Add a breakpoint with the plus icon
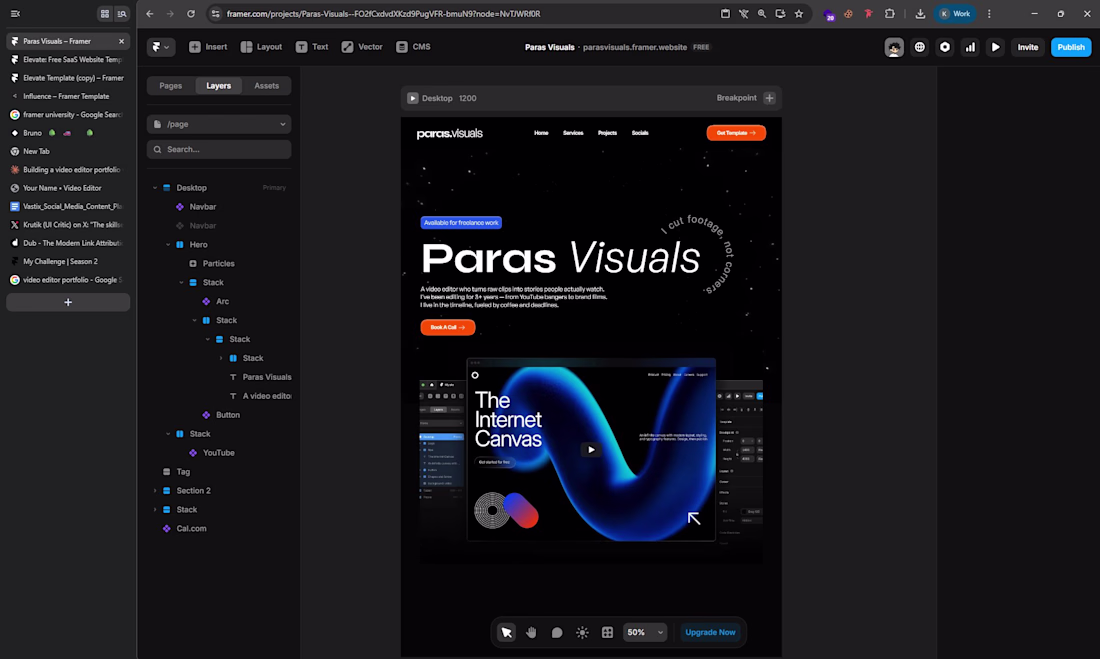The width and height of the screenshot is (1100, 659). 769,98
